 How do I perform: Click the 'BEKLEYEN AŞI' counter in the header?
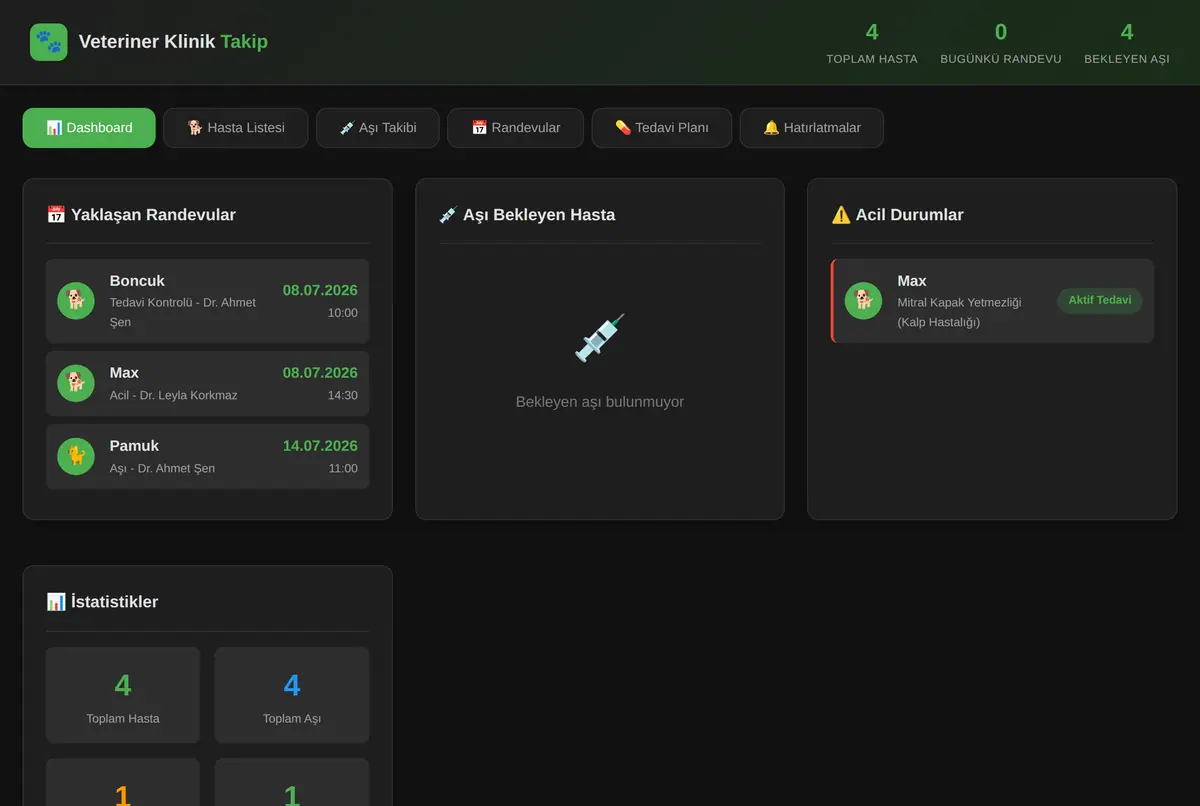pos(1127,43)
